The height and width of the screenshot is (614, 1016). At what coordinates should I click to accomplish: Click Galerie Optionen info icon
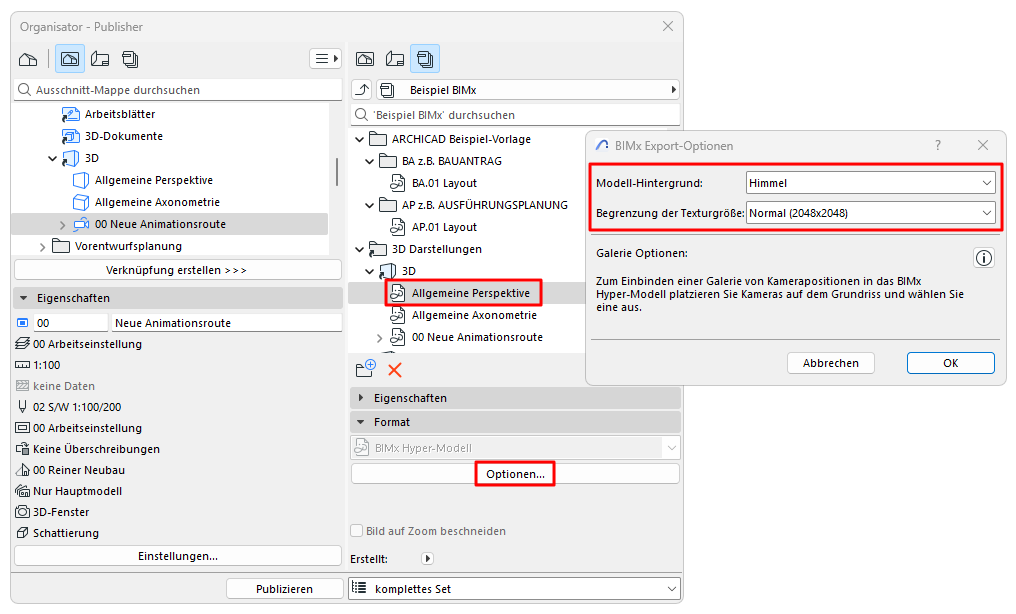click(984, 258)
